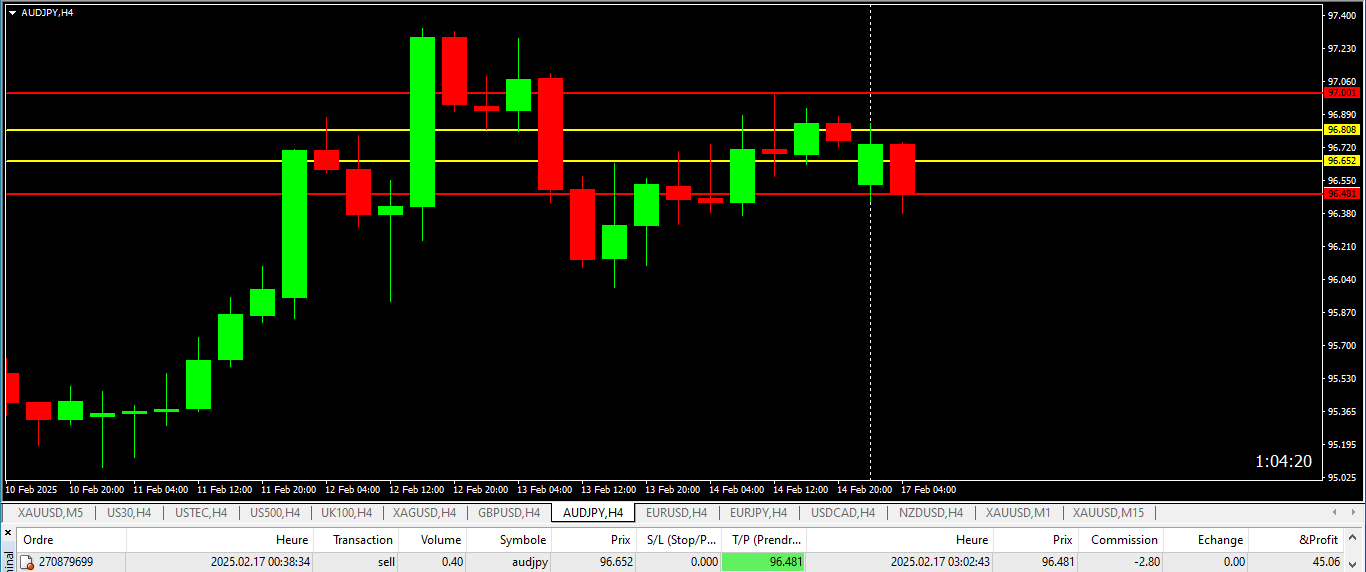
Task: Switch to the XAGUSD,H4 chart tab
Action: [424, 513]
